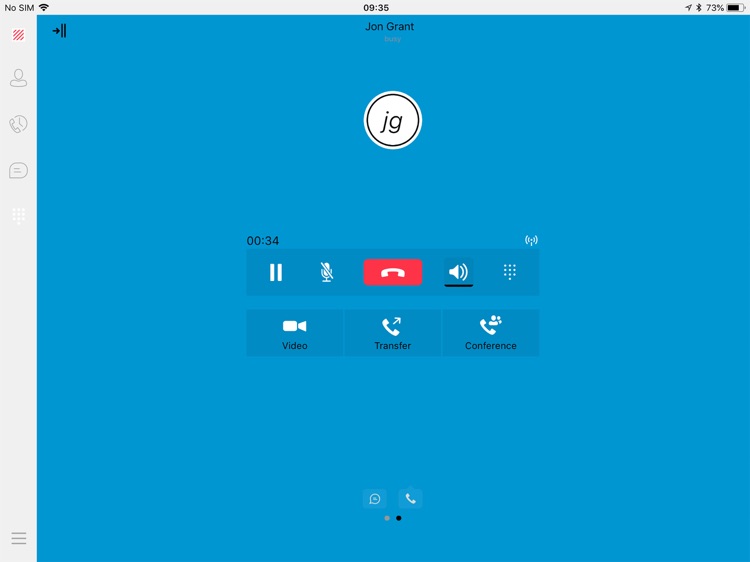750x562 pixels.
Task: Switch to phone call tab at bottom
Action: coord(410,499)
